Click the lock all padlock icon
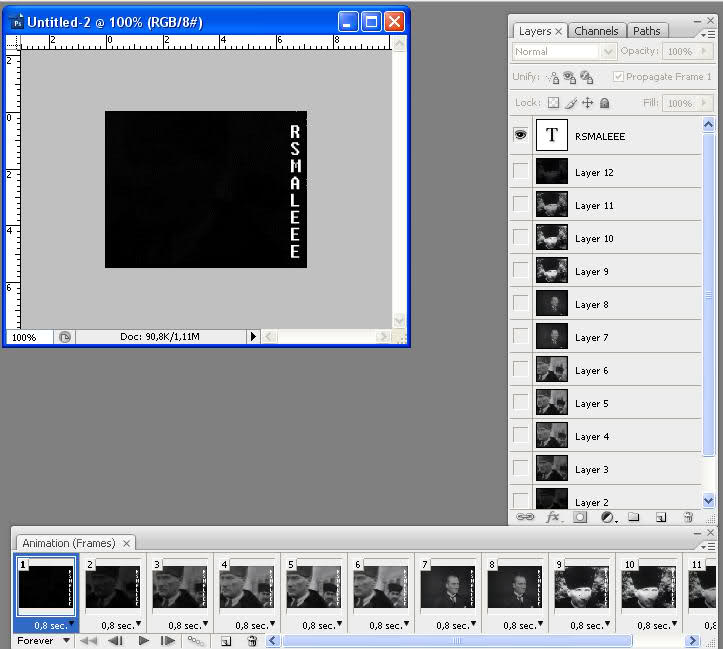Viewport: 723px width, 649px height. (605, 103)
